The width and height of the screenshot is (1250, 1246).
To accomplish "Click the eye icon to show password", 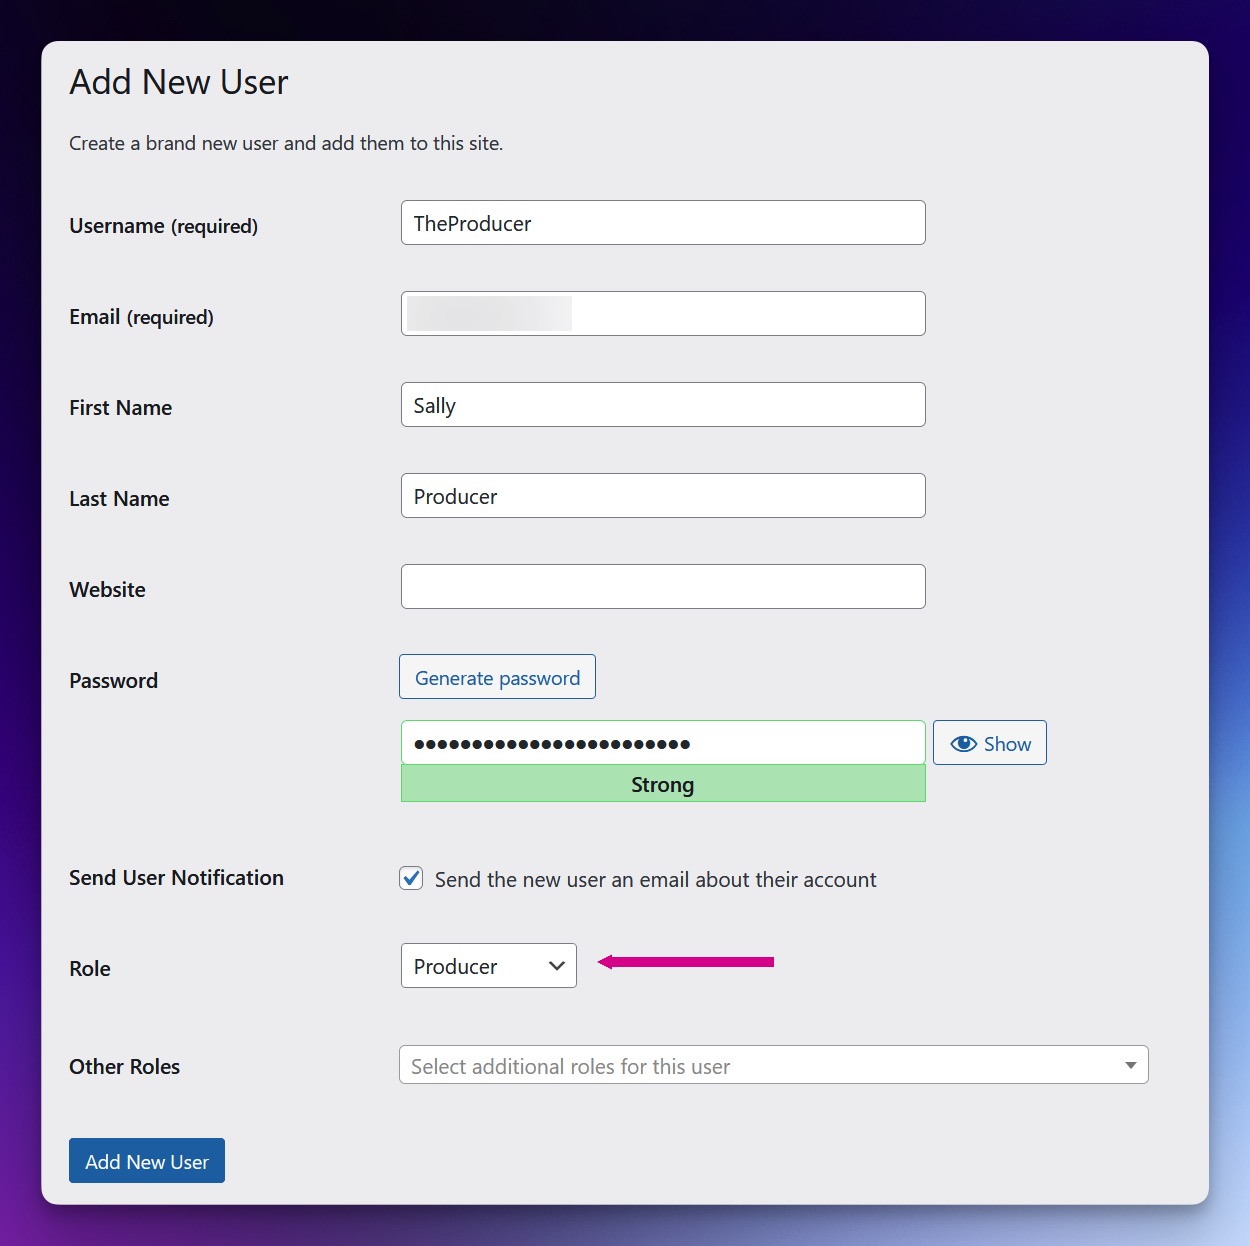I will click(963, 743).
